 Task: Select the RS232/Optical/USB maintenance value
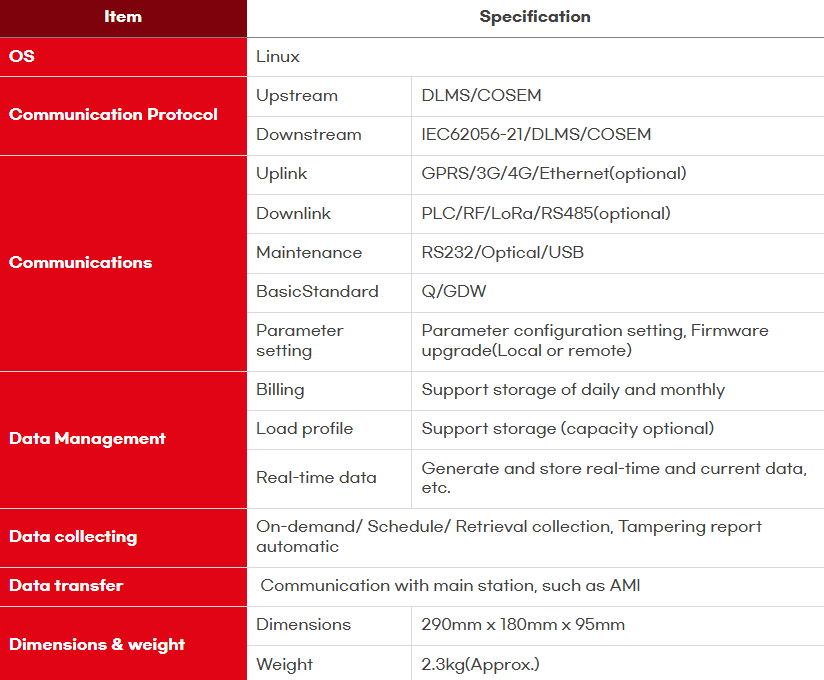click(503, 253)
